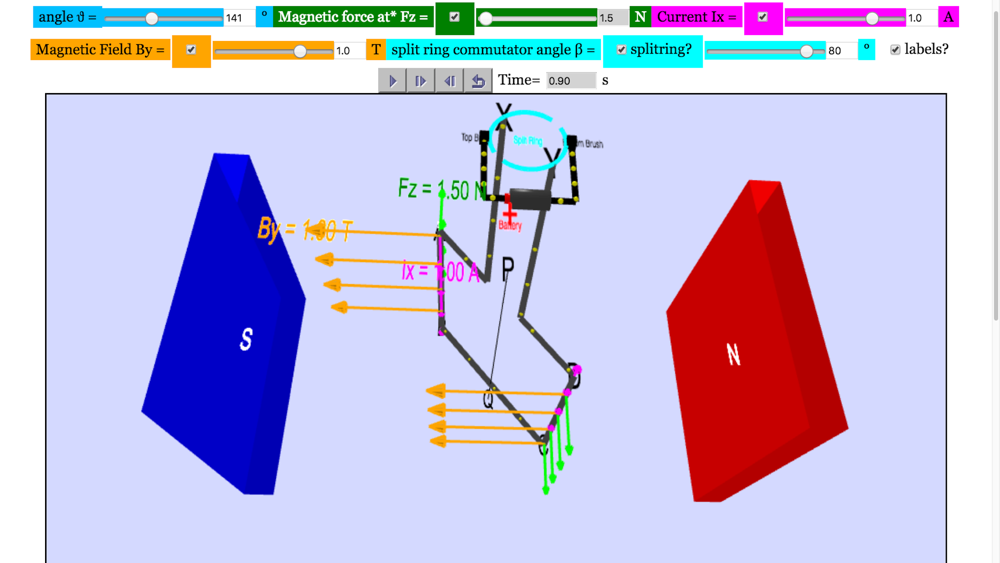This screenshot has height=563, width=1000.
Task: Click the cyan commutator angle slider
Action: [x=765, y=51]
